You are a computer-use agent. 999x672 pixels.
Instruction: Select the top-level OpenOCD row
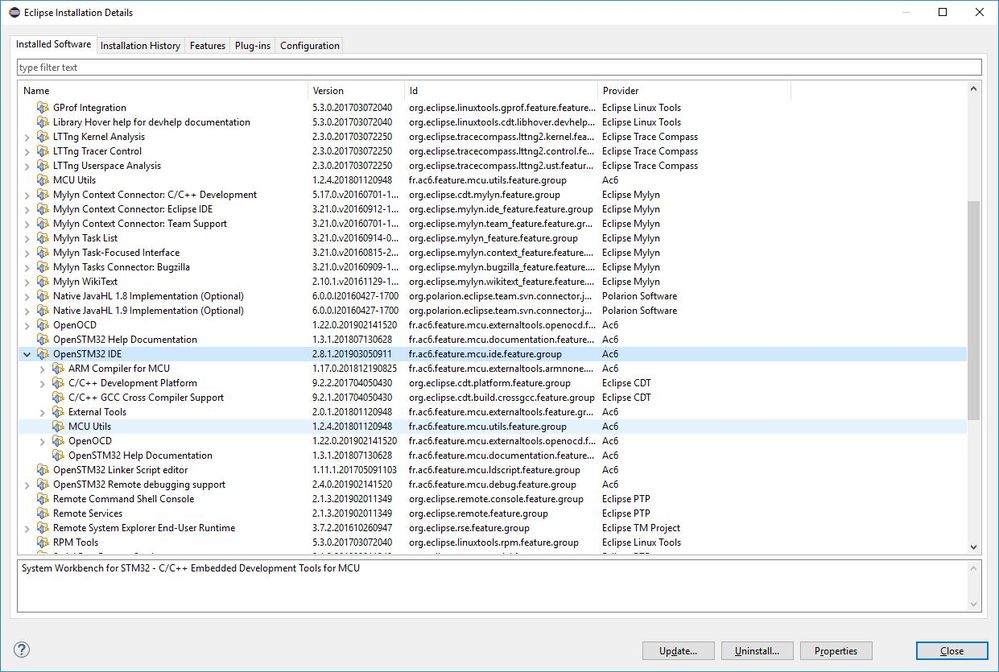tap(492, 325)
